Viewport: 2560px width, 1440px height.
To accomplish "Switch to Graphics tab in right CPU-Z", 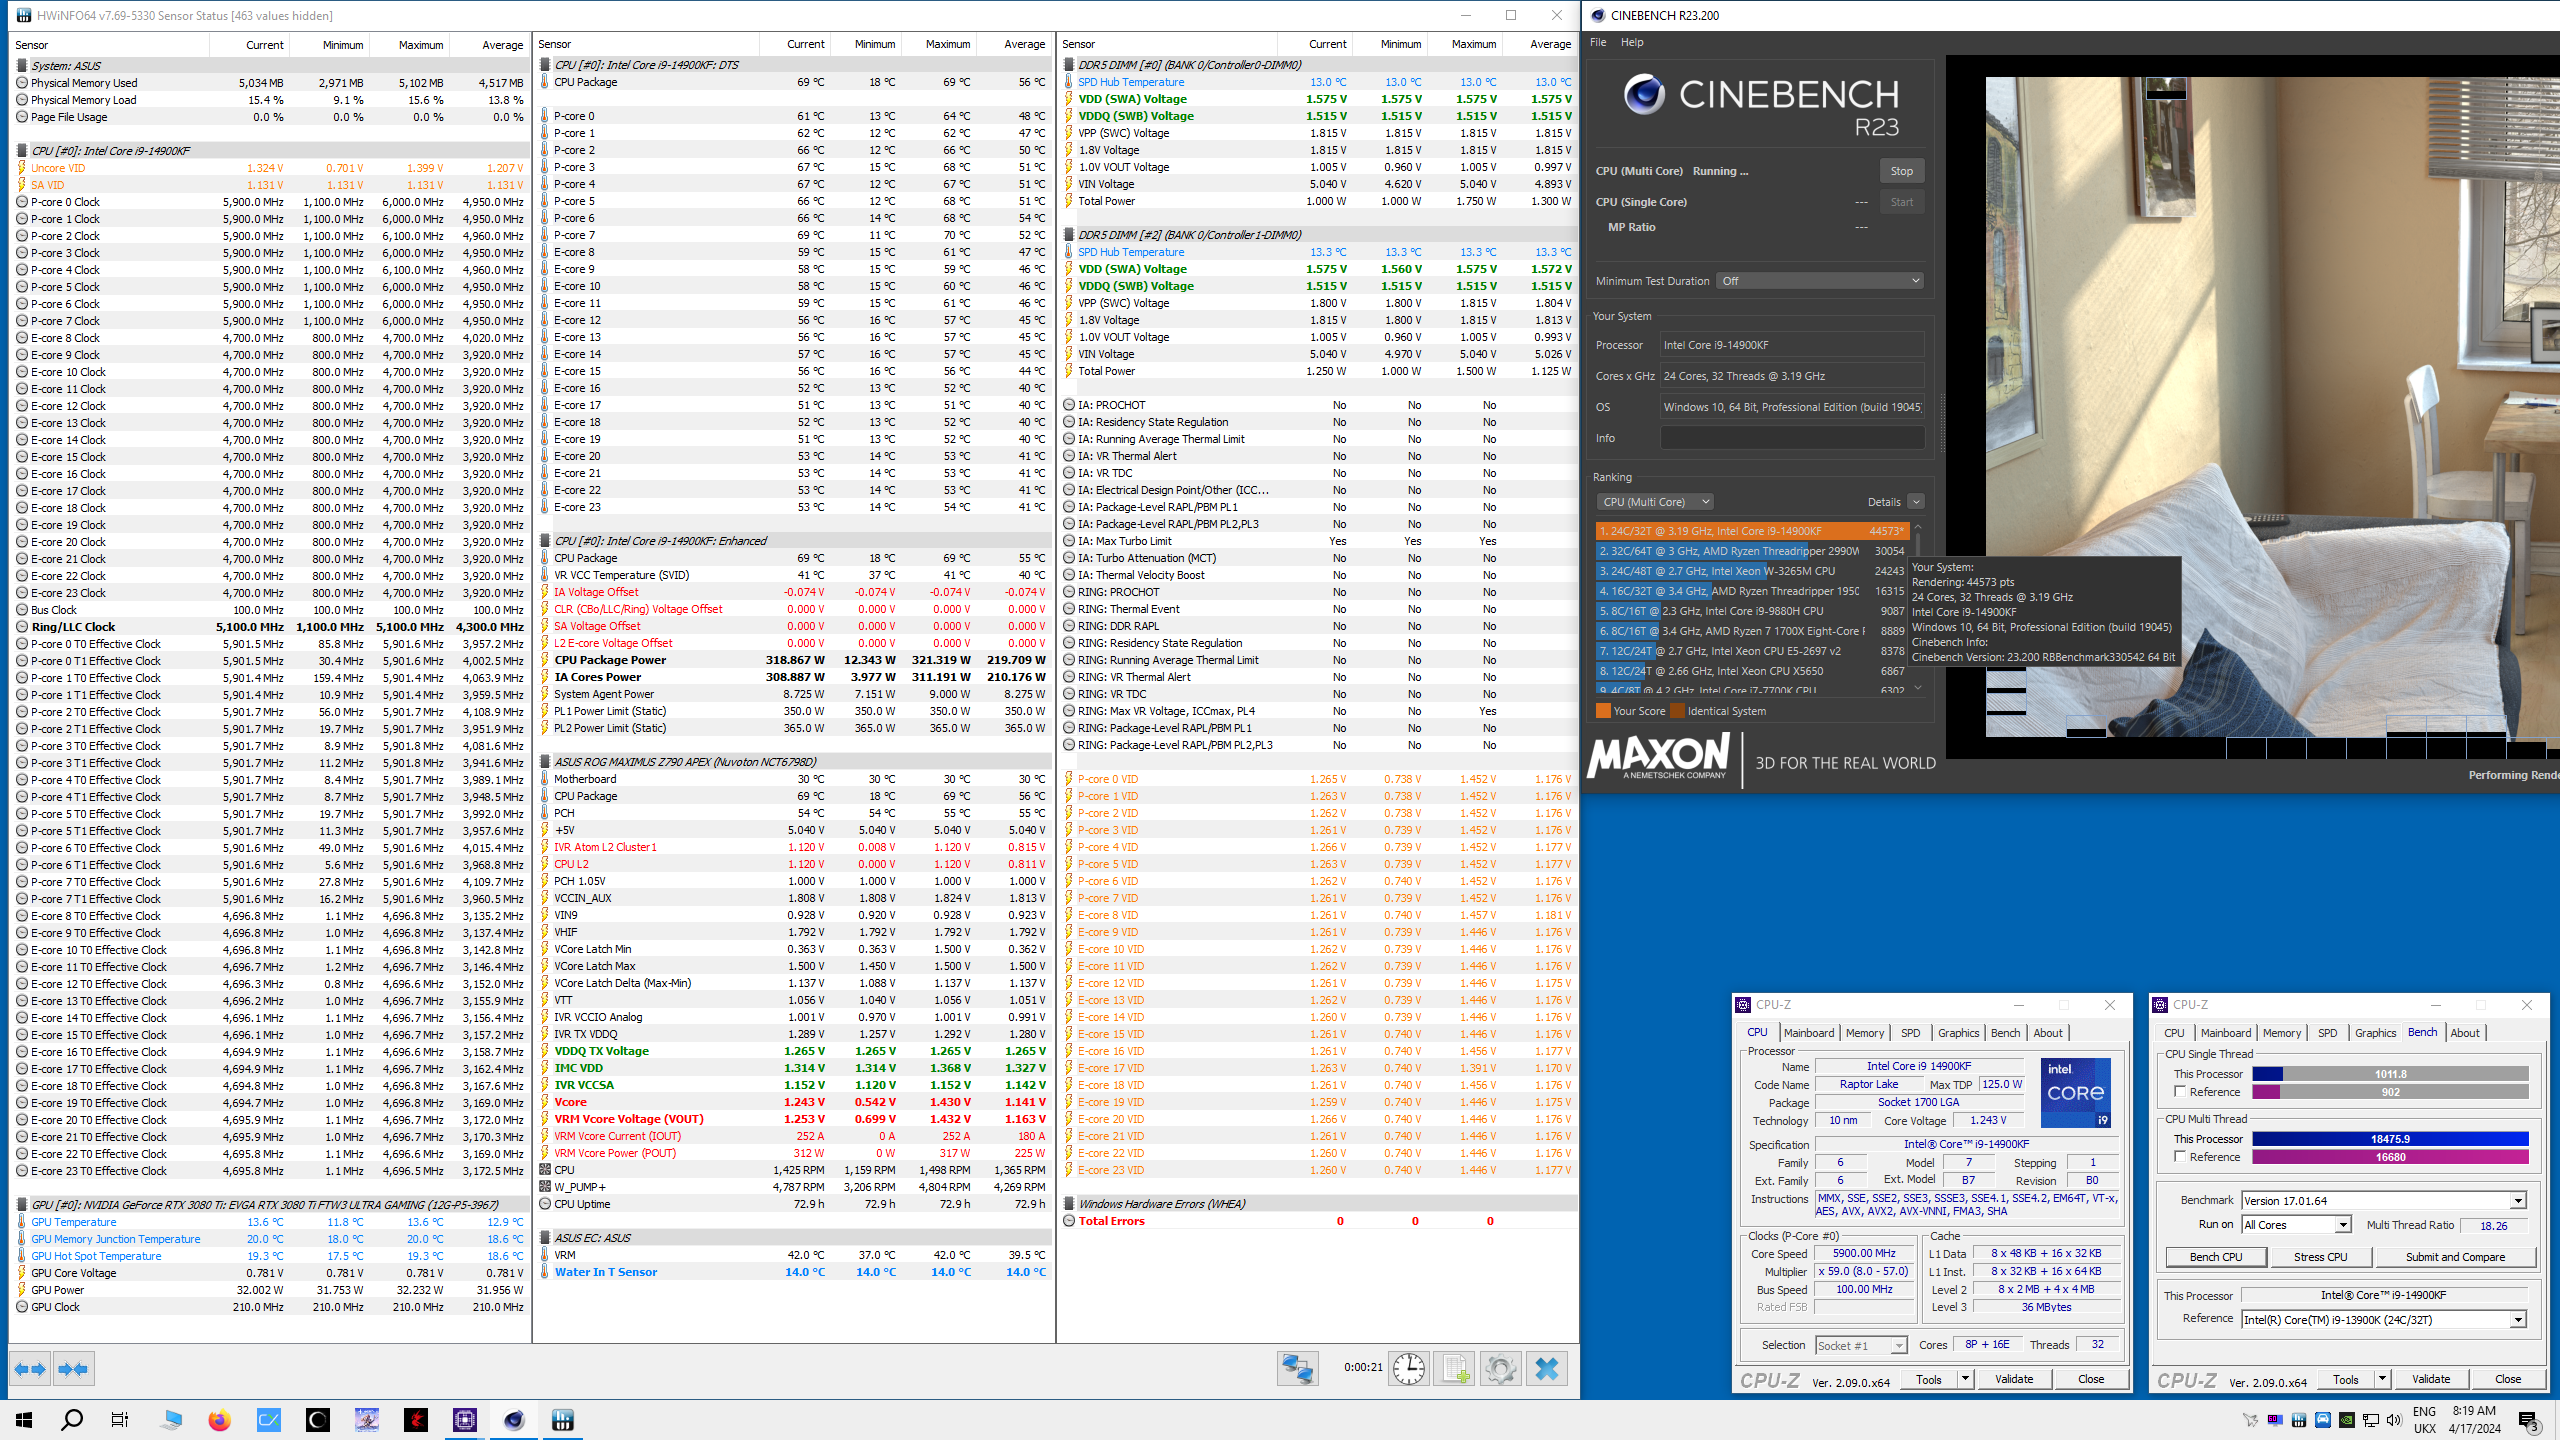I will point(2375,1033).
